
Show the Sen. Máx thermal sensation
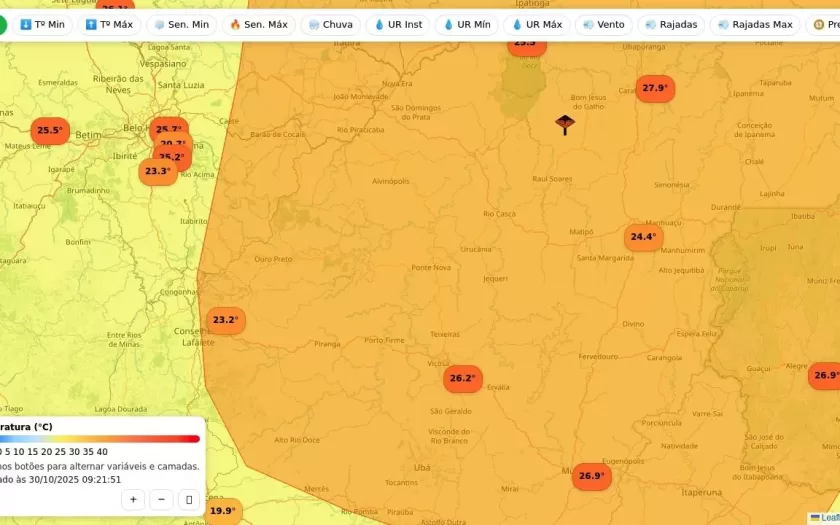coord(257,25)
